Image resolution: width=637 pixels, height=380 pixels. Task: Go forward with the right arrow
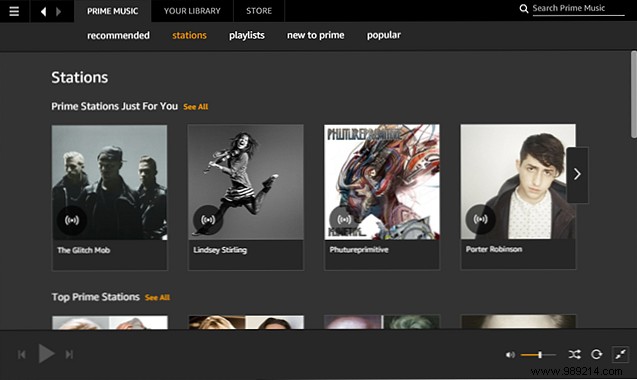(x=58, y=11)
